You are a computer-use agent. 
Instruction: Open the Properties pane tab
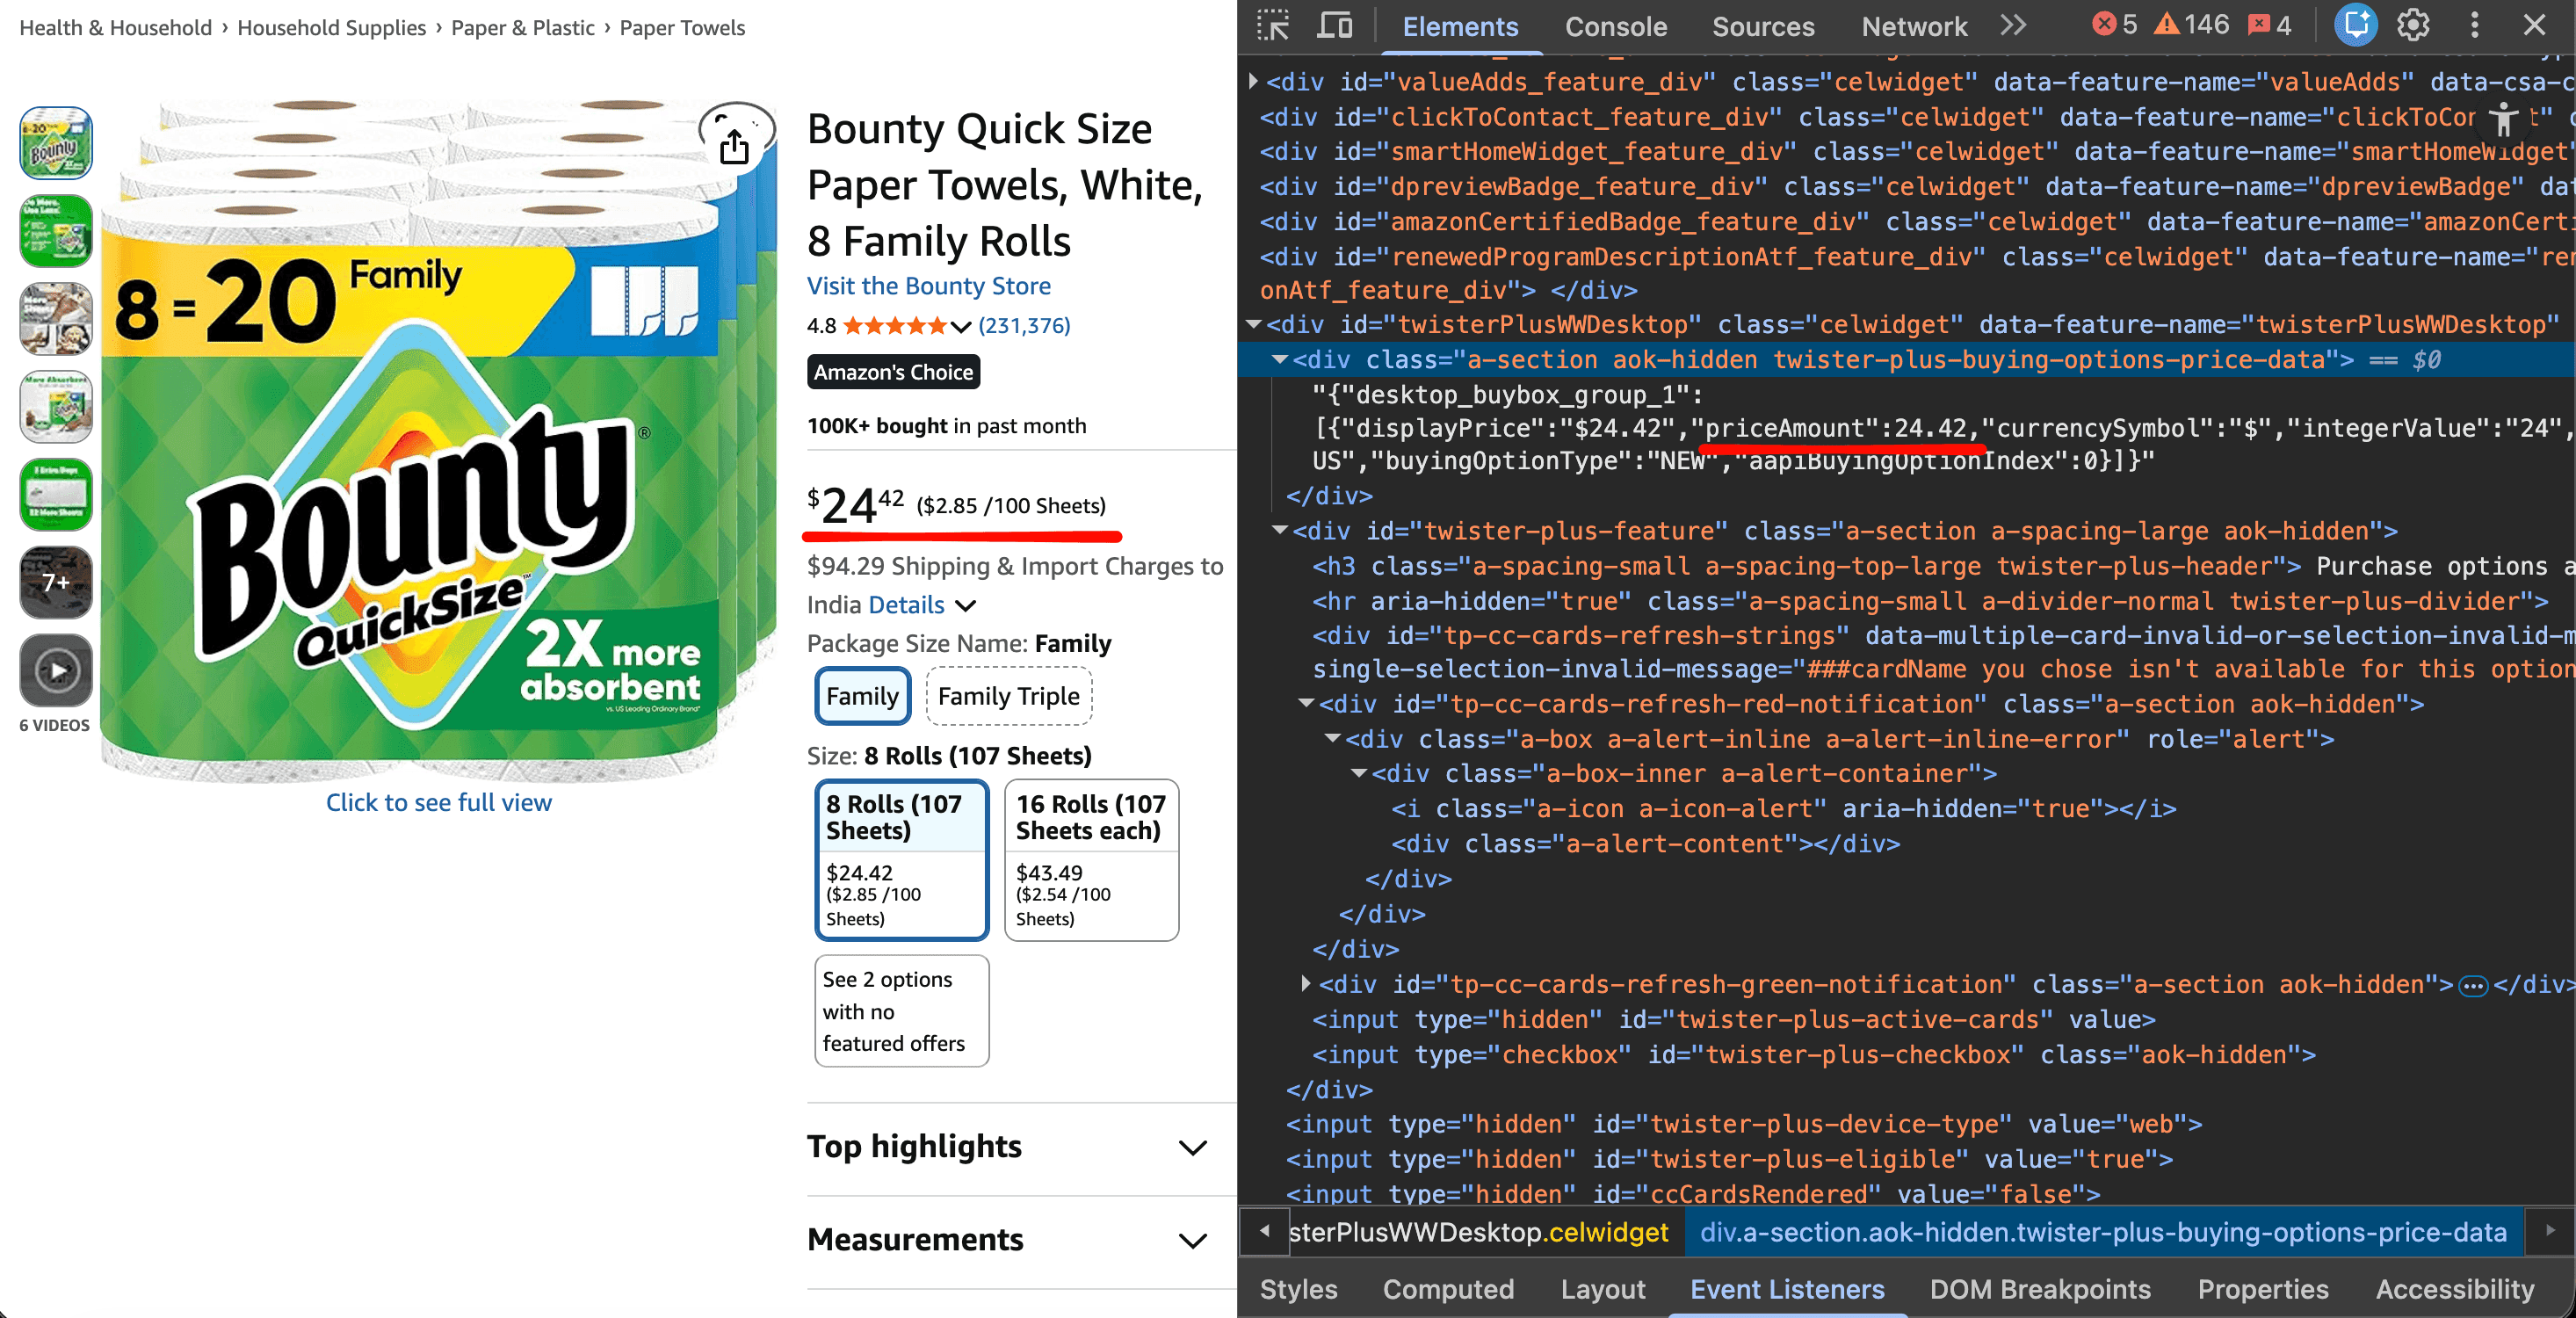pyautogui.click(x=2263, y=1289)
